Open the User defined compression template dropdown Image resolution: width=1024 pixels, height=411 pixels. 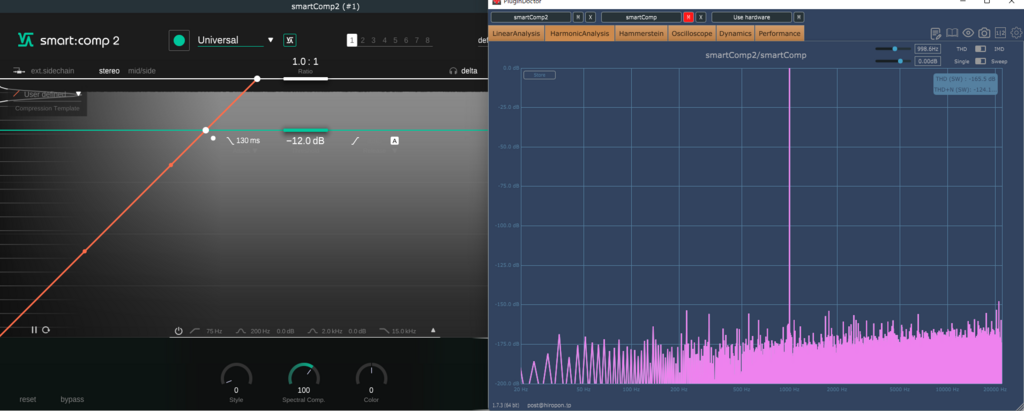(47, 94)
